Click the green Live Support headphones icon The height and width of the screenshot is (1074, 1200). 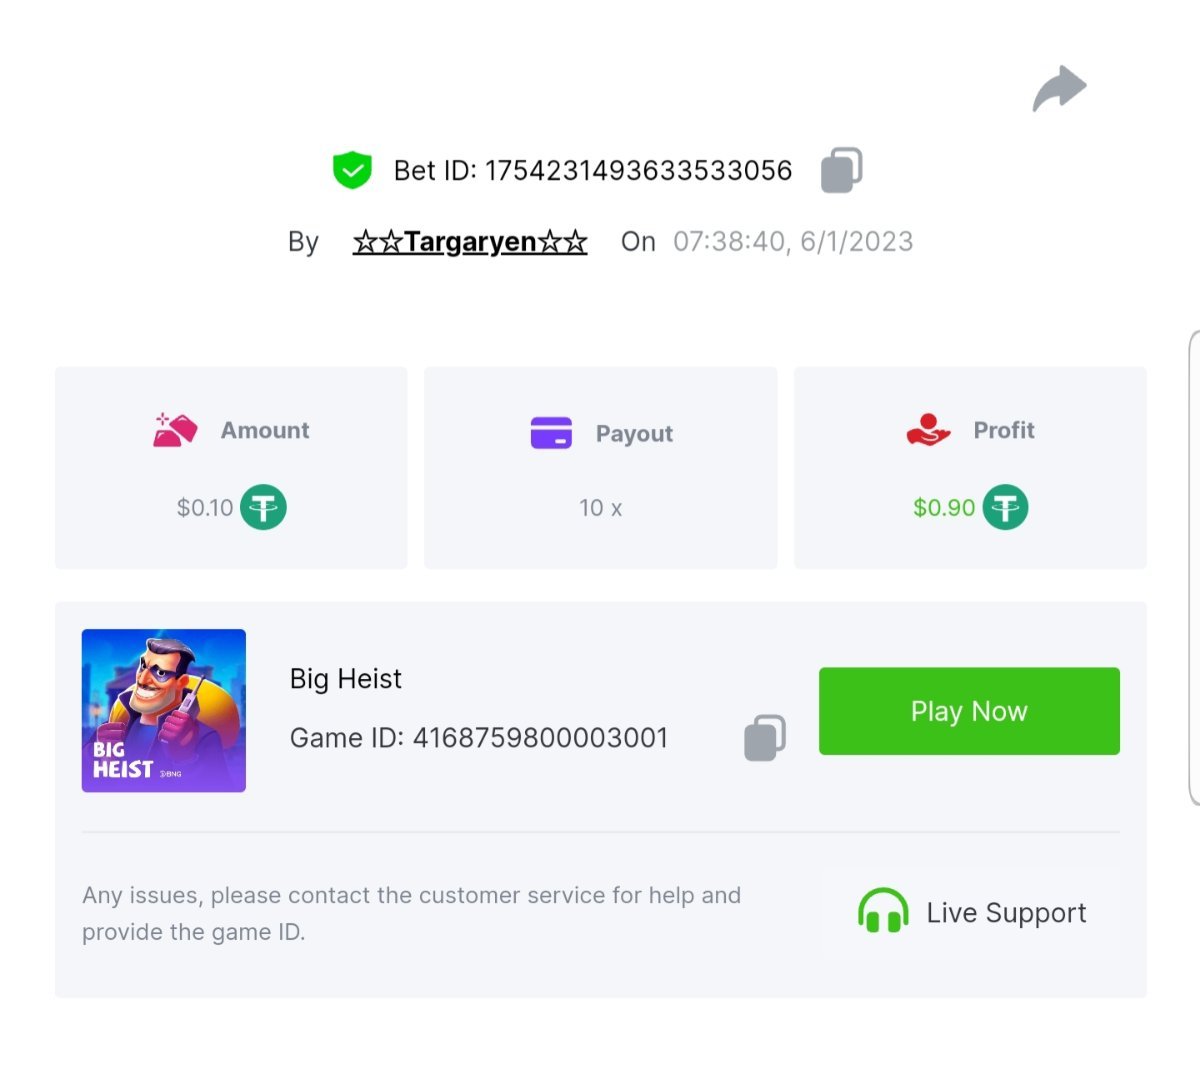tap(883, 912)
